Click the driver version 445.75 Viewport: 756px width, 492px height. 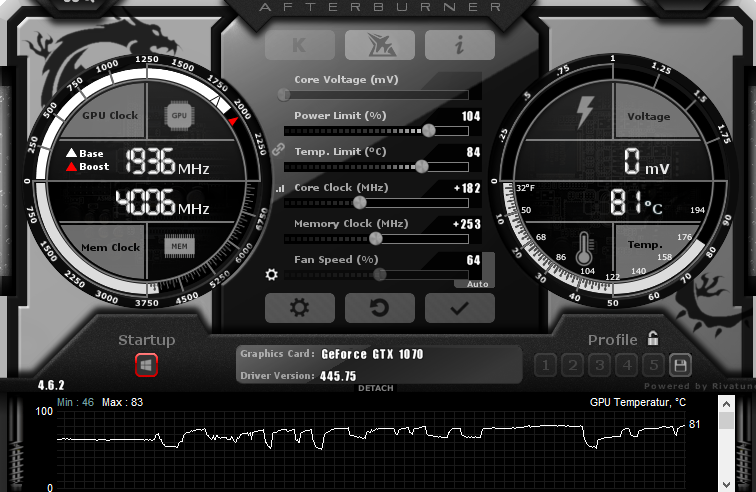tap(338, 376)
